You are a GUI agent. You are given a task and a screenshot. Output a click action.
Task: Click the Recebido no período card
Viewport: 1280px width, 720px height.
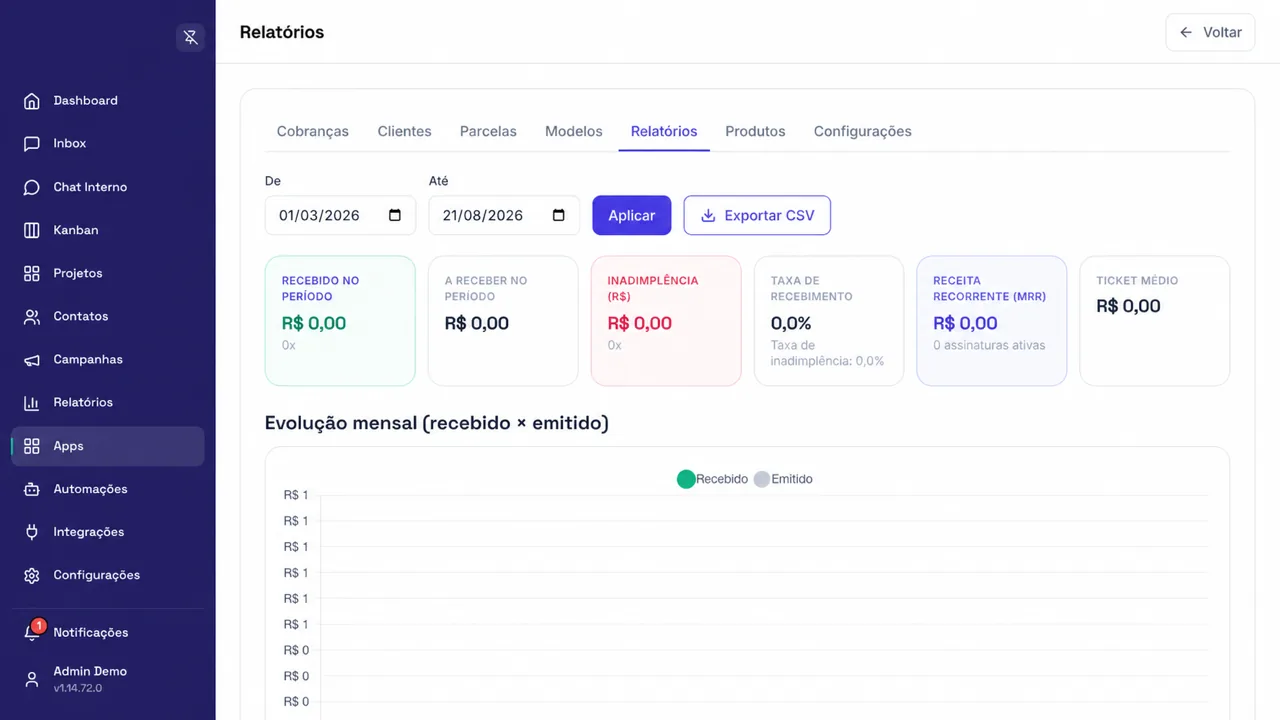[x=340, y=321]
